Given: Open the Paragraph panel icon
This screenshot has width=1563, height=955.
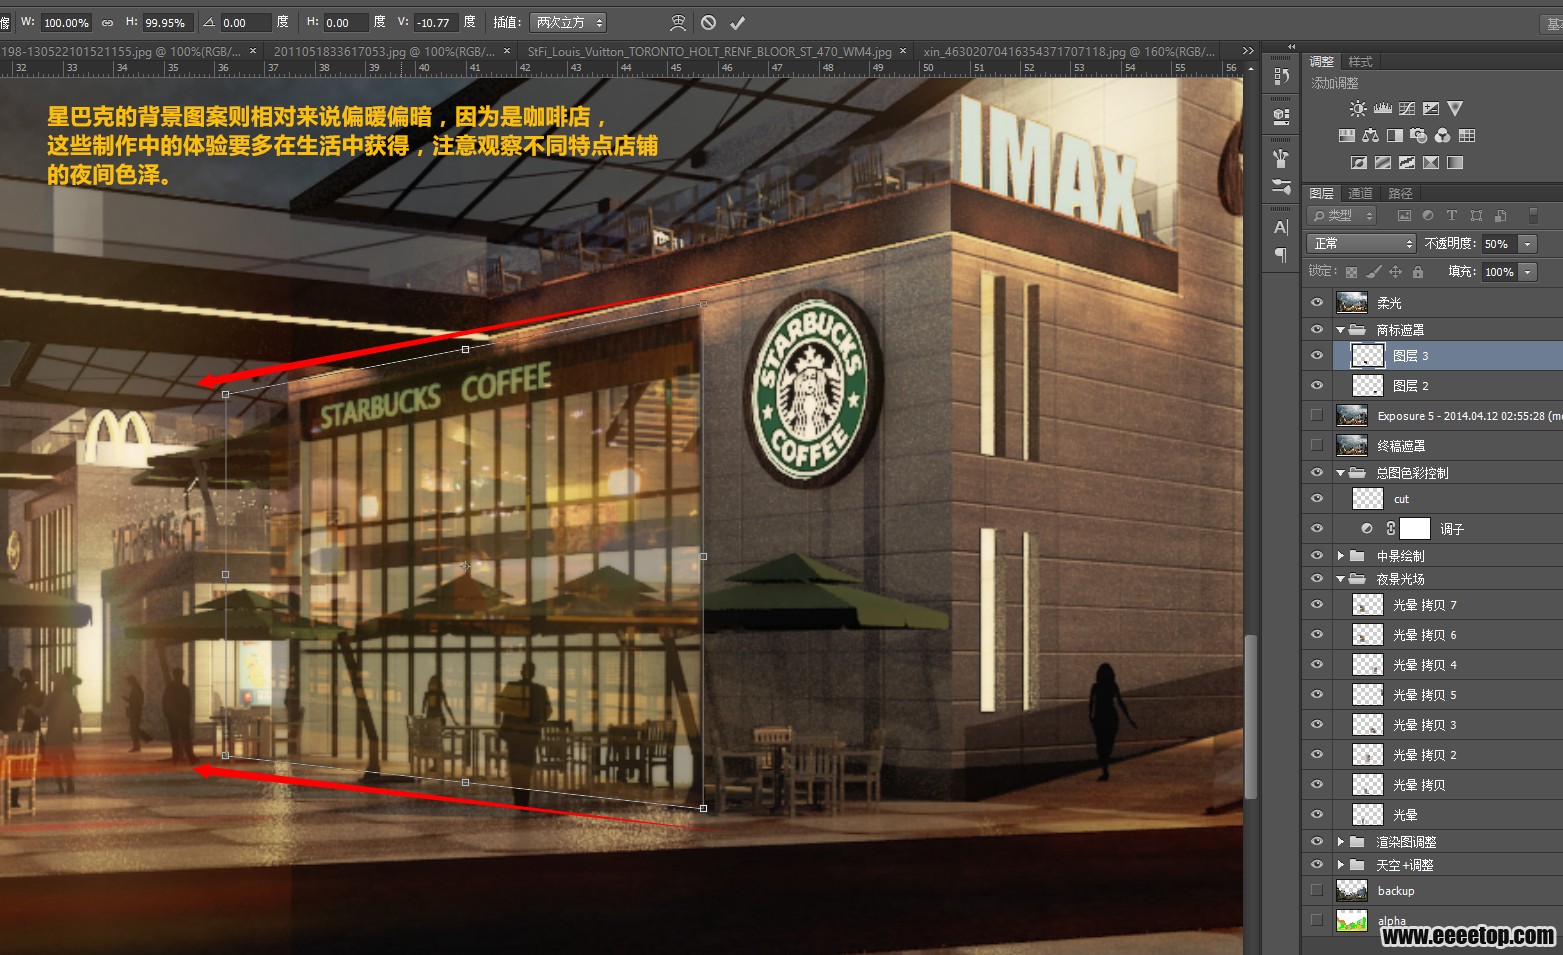Looking at the screenshot, I should [1281, 255].
